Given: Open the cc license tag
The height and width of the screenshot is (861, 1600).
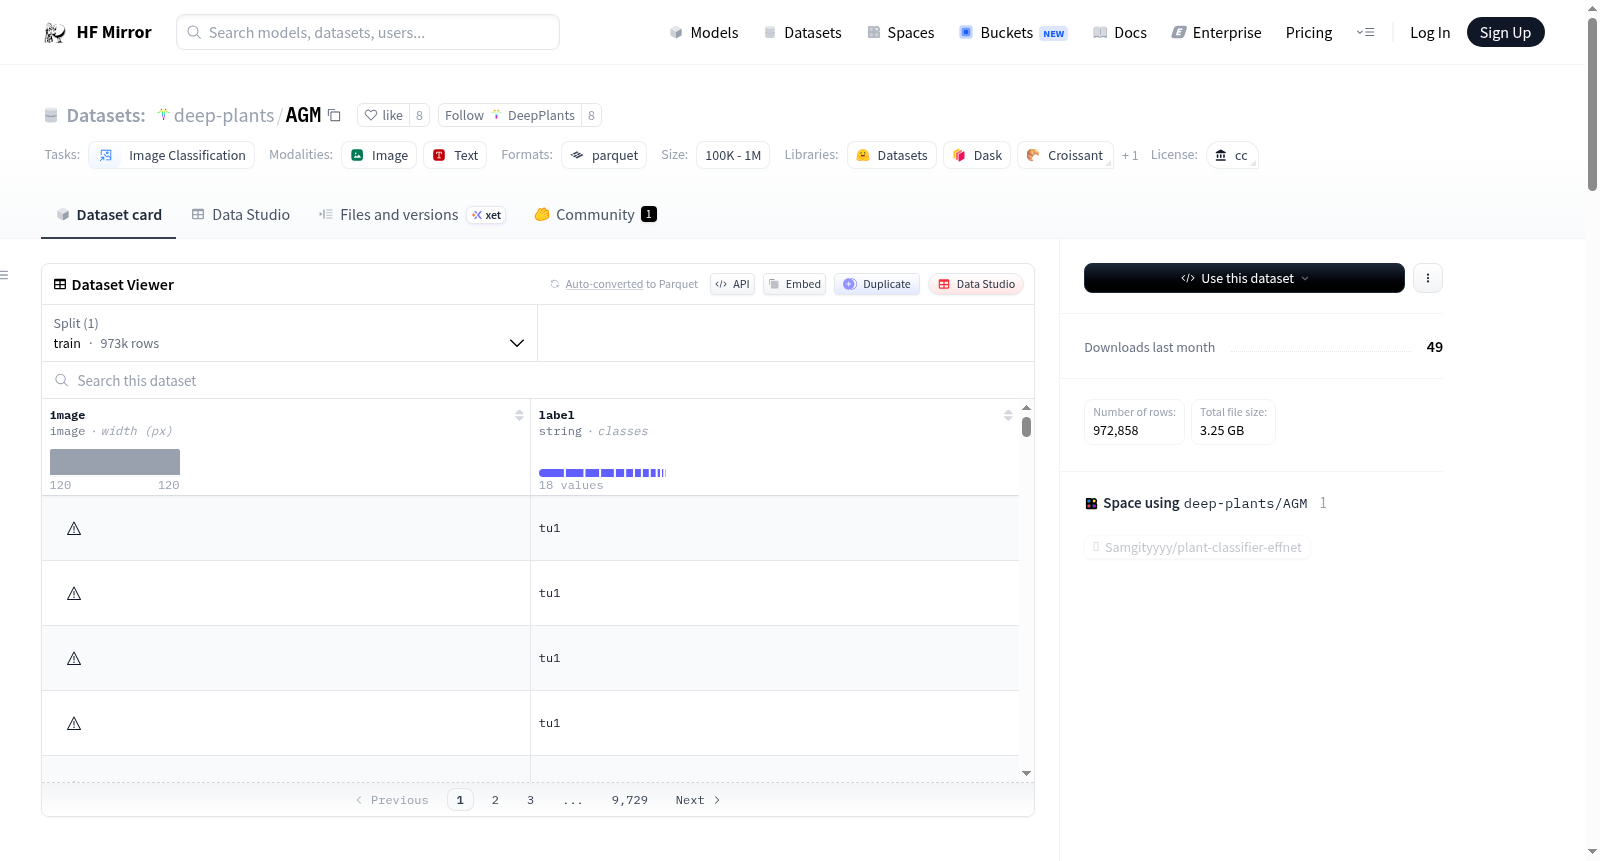Looking at the screenshot, I should [1232, 155].
